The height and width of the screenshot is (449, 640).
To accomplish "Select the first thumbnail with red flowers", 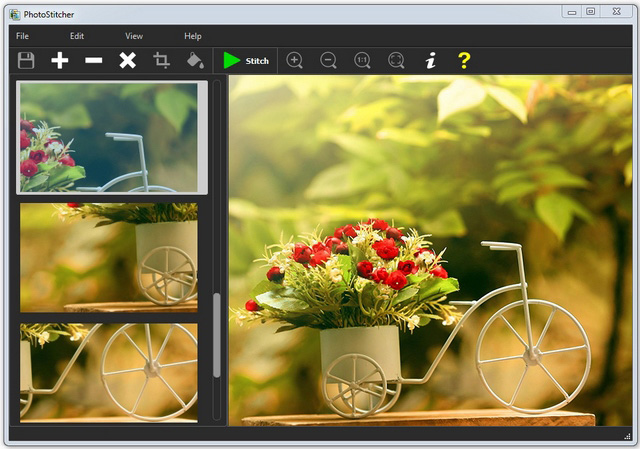I will 110,137.
